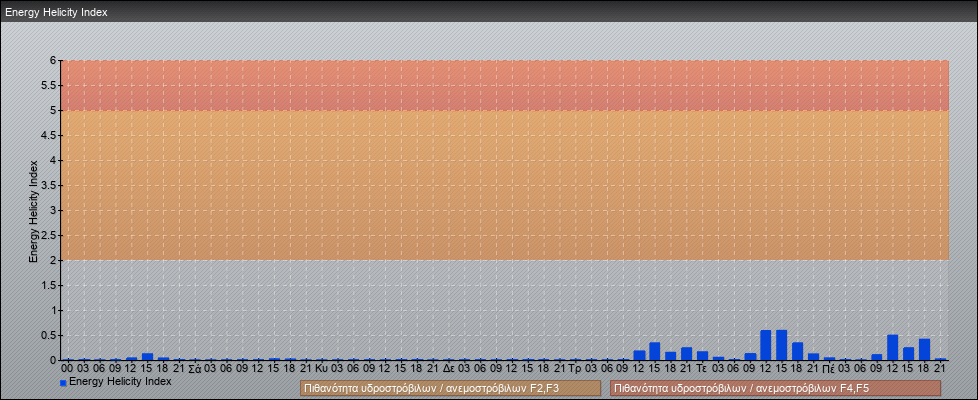Click the Πέ day label on x-axis
Screen dimensions: 978x400
click(x=829, y=370)
